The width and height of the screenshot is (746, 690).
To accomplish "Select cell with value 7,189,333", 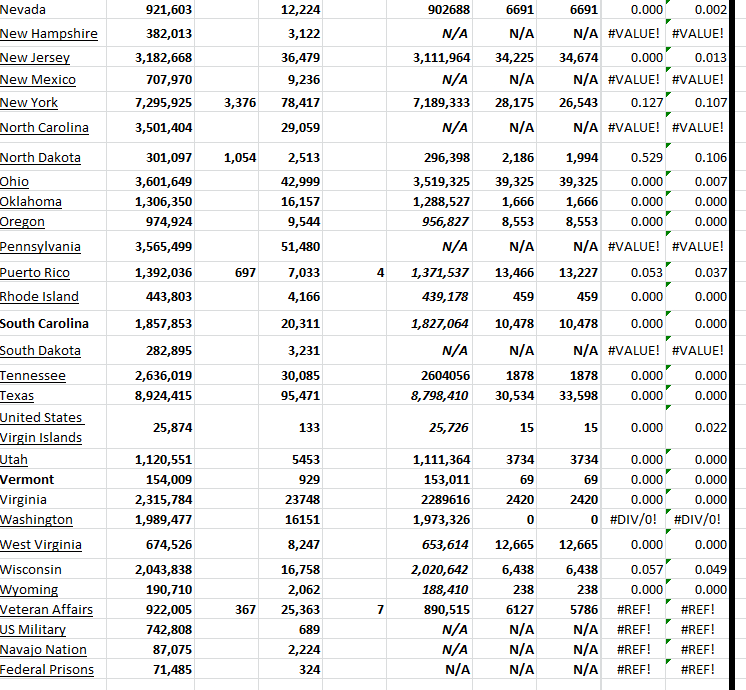I will (430, 102).
